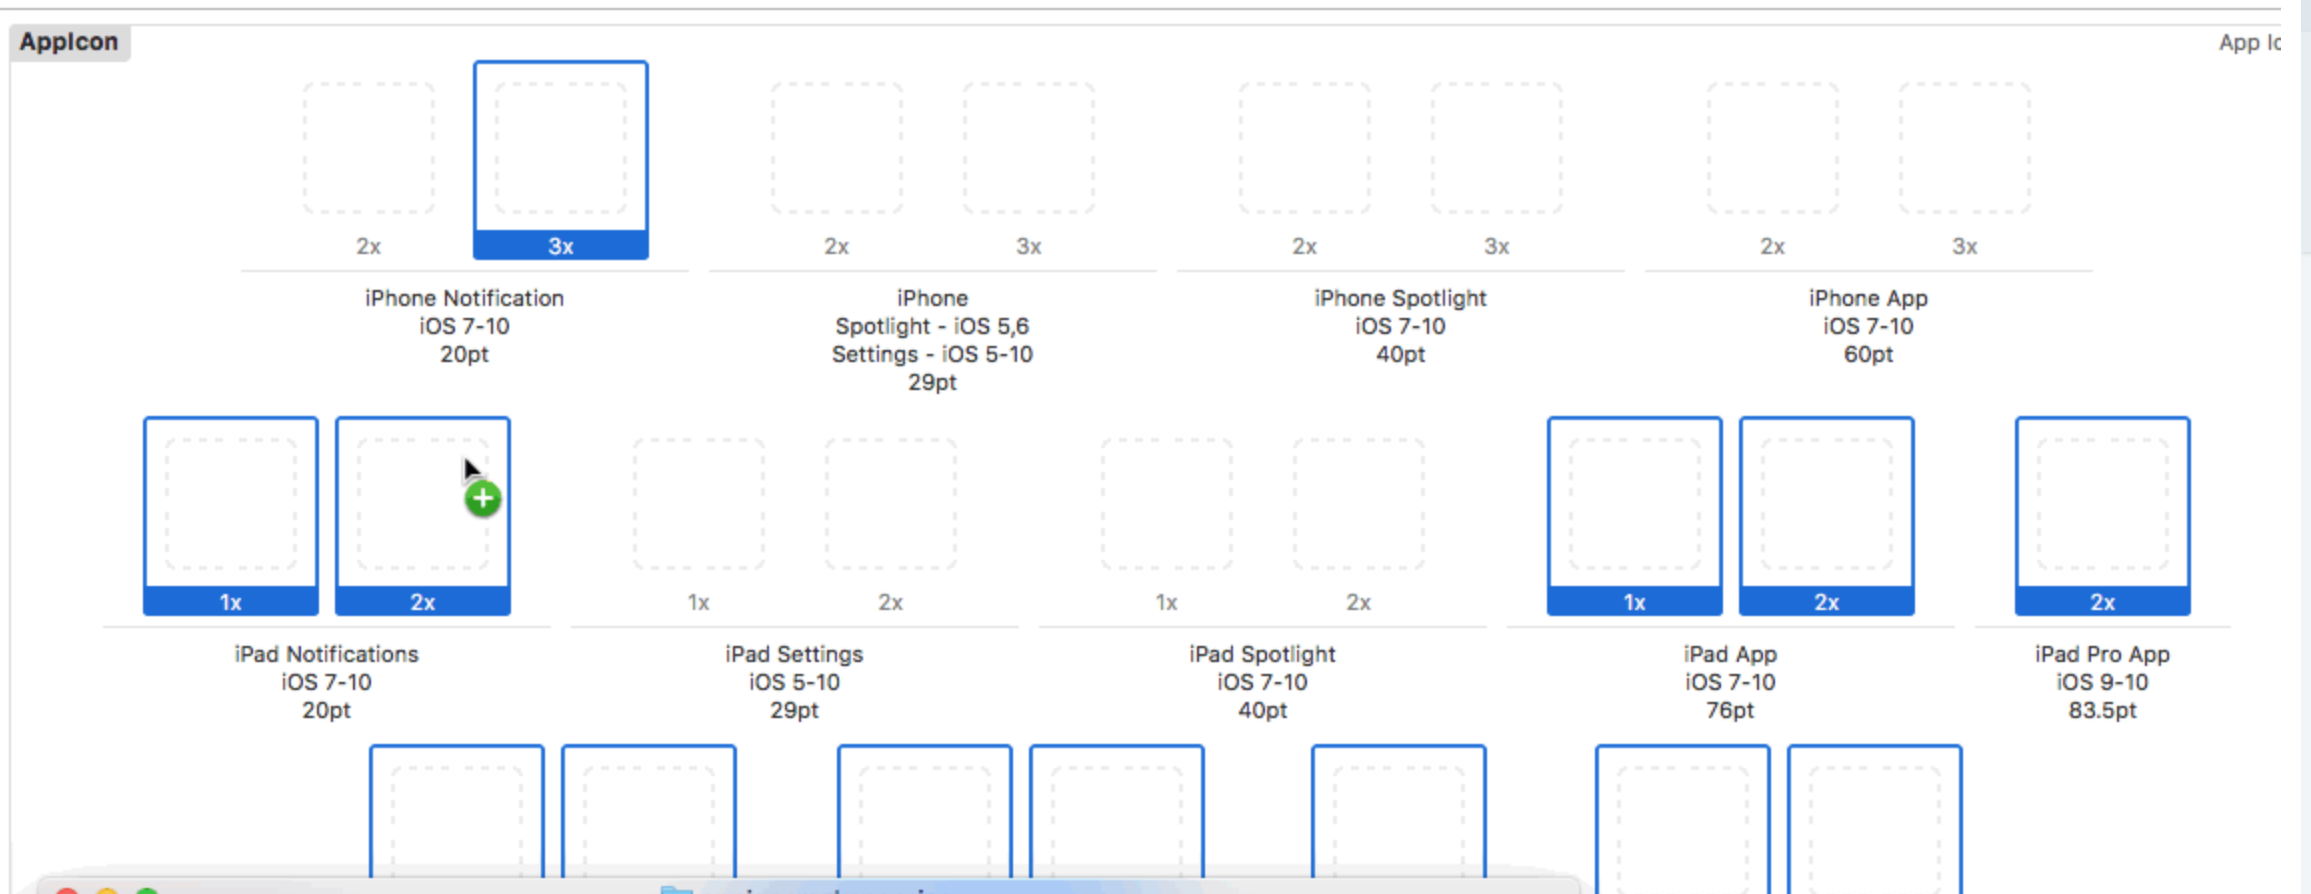
Task: Click the iPad App 2x icon well
Action: [x=1826, y=505]
